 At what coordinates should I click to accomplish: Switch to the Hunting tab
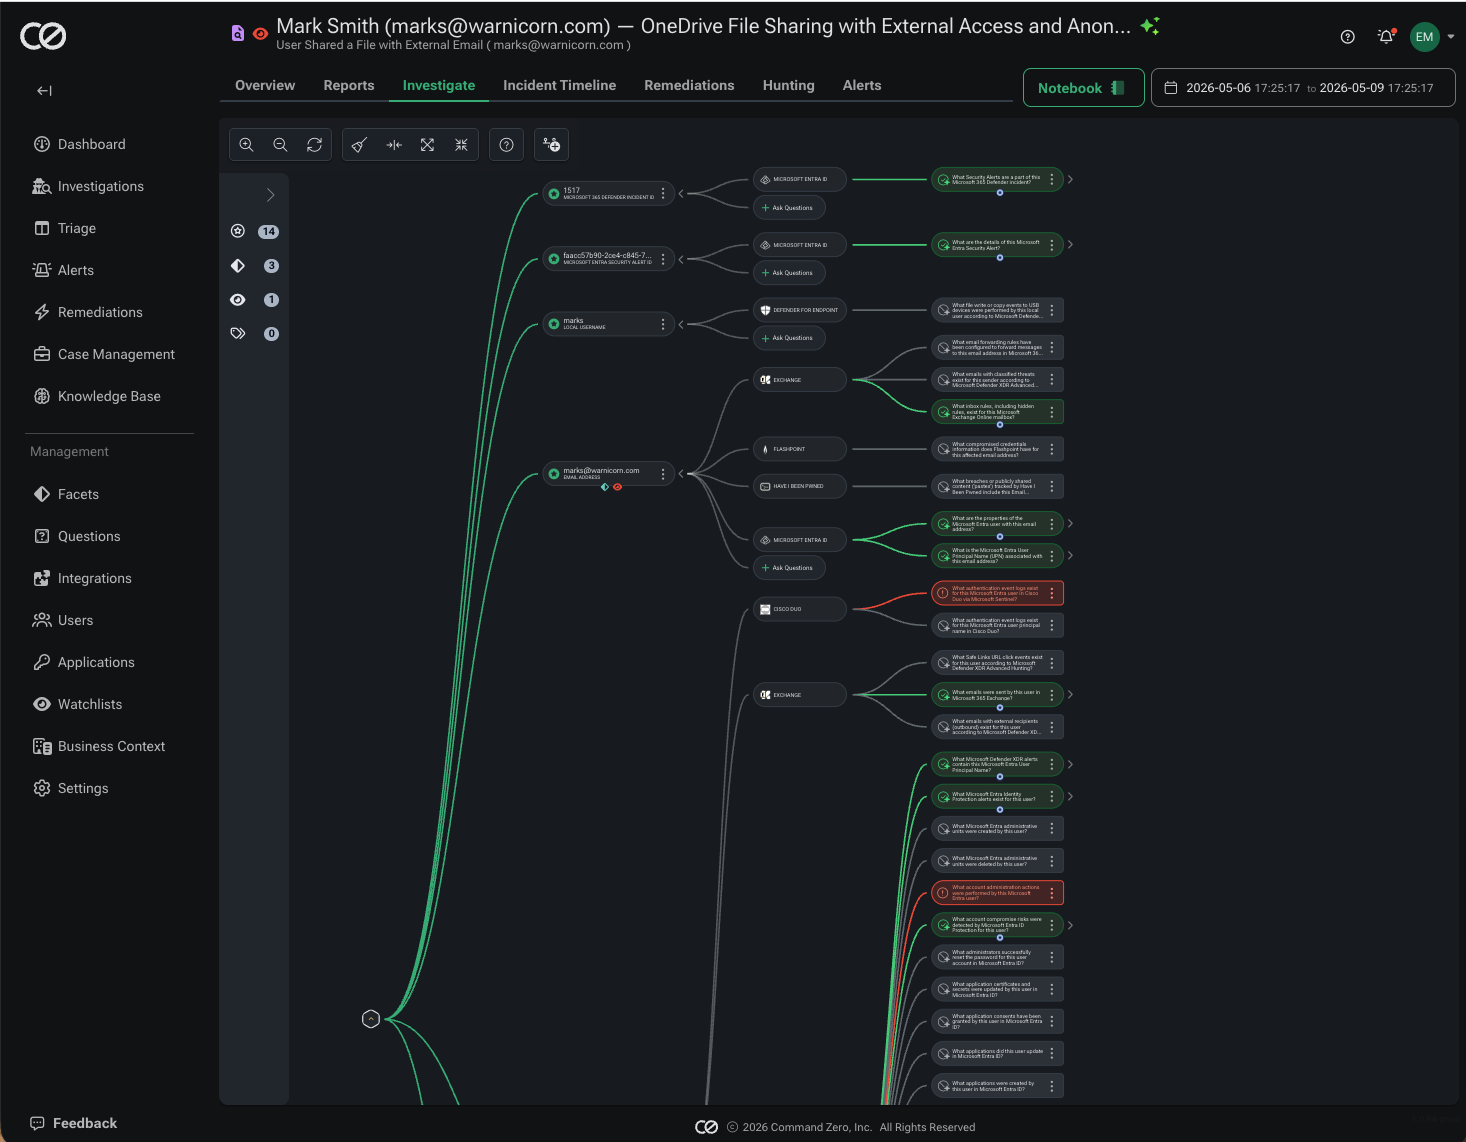point(788,86)
